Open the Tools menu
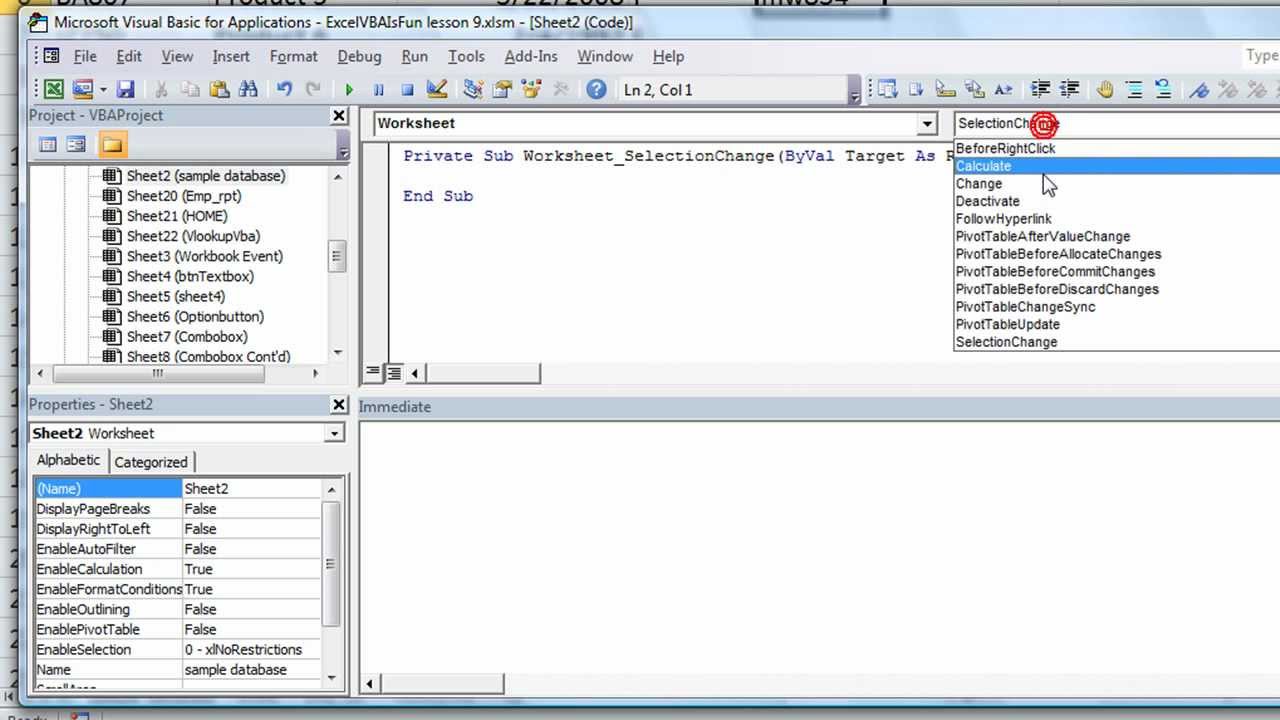Image resolution: width=1280 pixels, height=720 pixels. click(466, 57)
